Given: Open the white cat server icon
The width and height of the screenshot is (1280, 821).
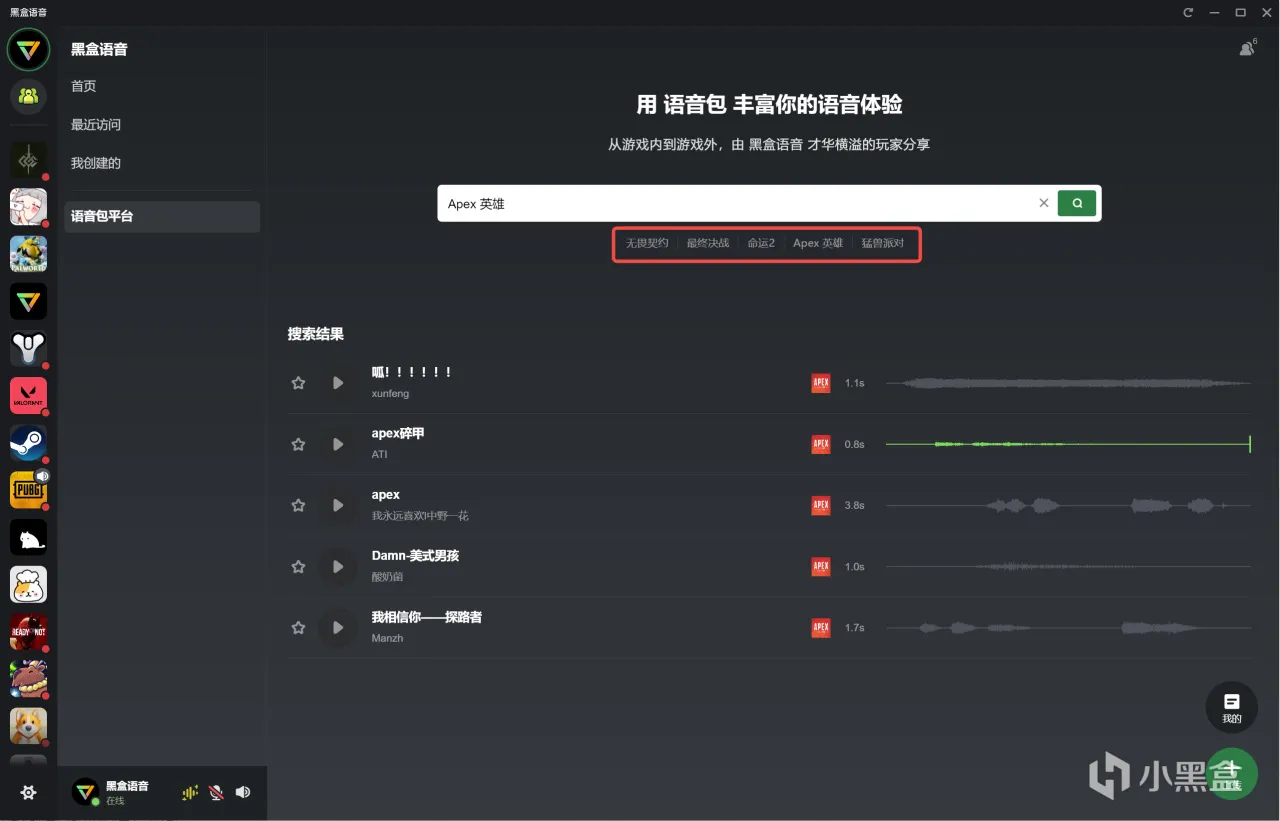Looking at the screenshot, I should [x=28, y=537].
